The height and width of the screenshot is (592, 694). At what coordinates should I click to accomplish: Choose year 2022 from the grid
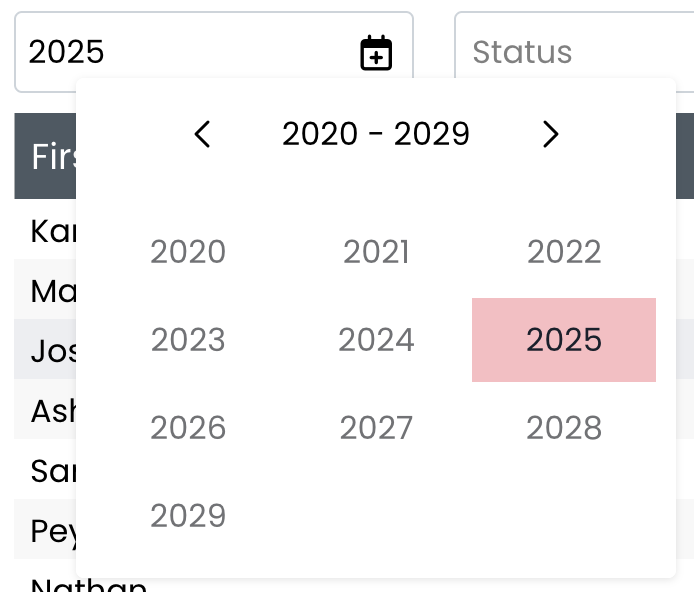coord(564,252)
